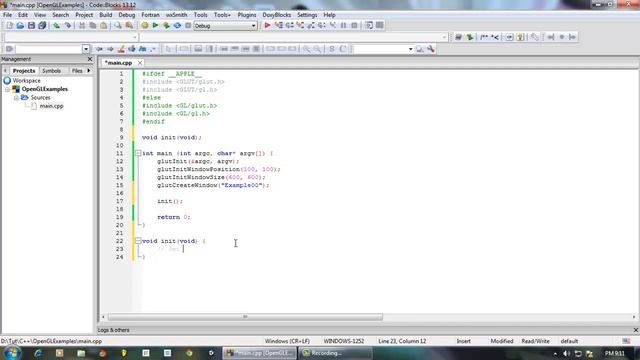Viewport: 640px width, 360px height.
Task: Collapse the main function fold marker
Action: [138, 153]
